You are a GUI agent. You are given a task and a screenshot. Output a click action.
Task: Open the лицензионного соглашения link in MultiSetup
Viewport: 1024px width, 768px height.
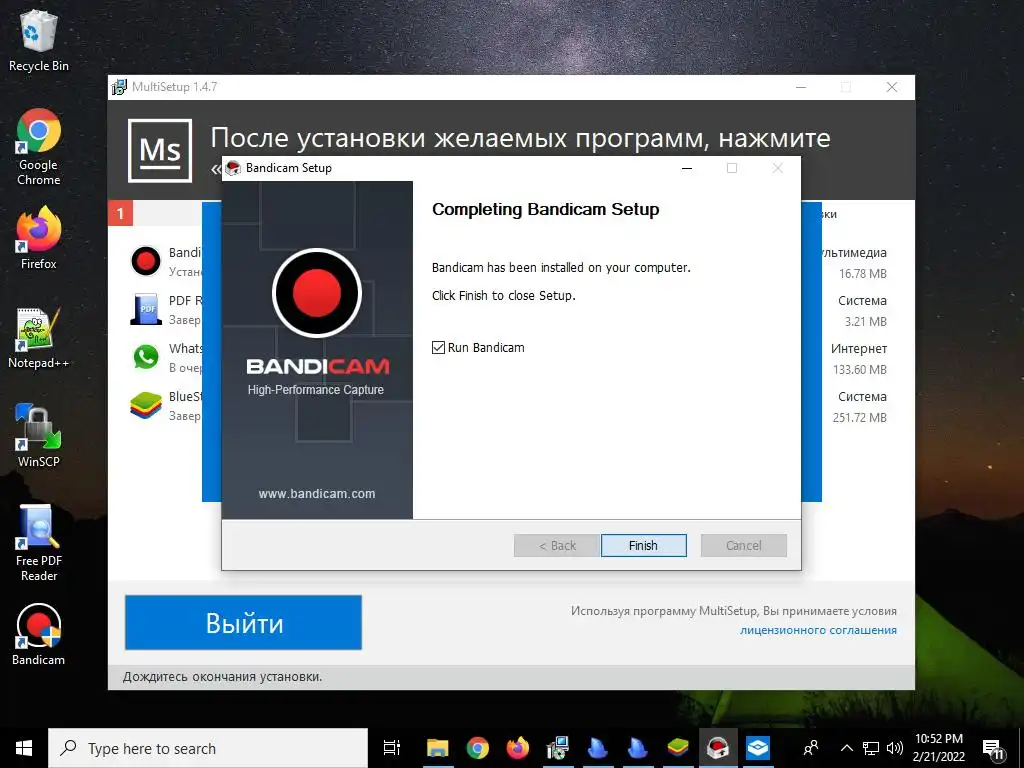(818, 630)
